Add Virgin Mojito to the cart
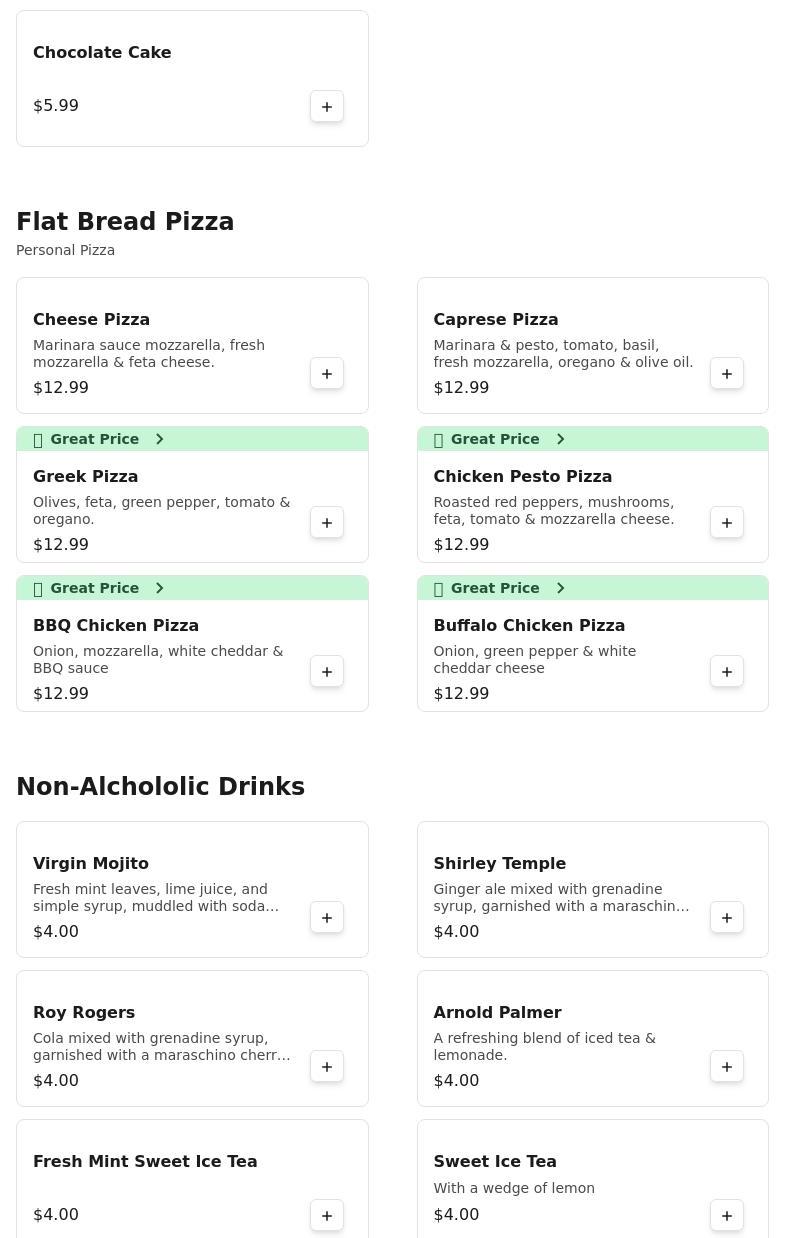This screenshot has height=1238, width=785. coord(327,918)
